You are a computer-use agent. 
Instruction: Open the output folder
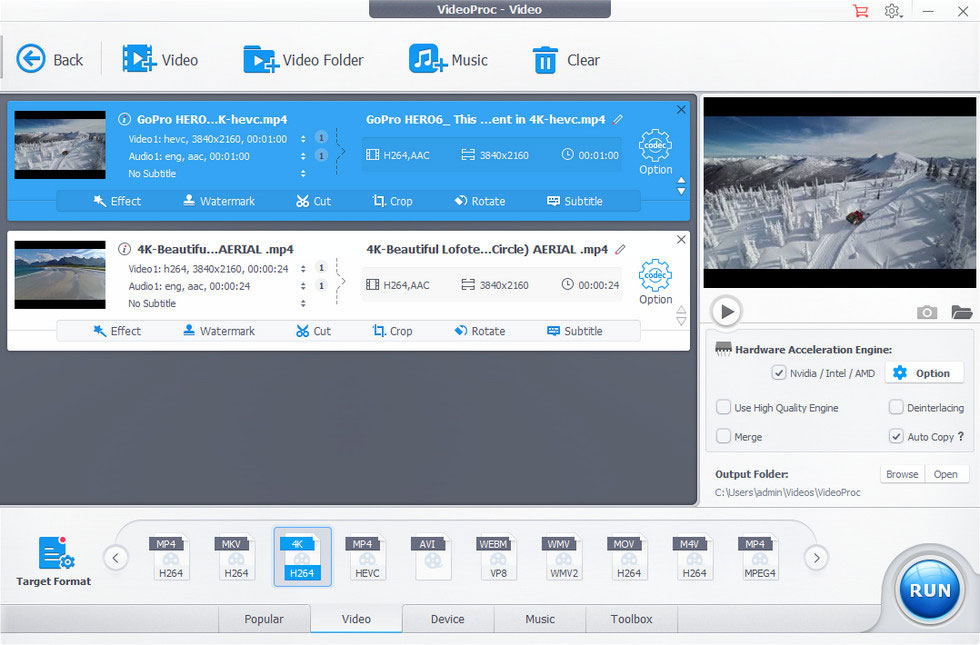[x=946, y=474]
